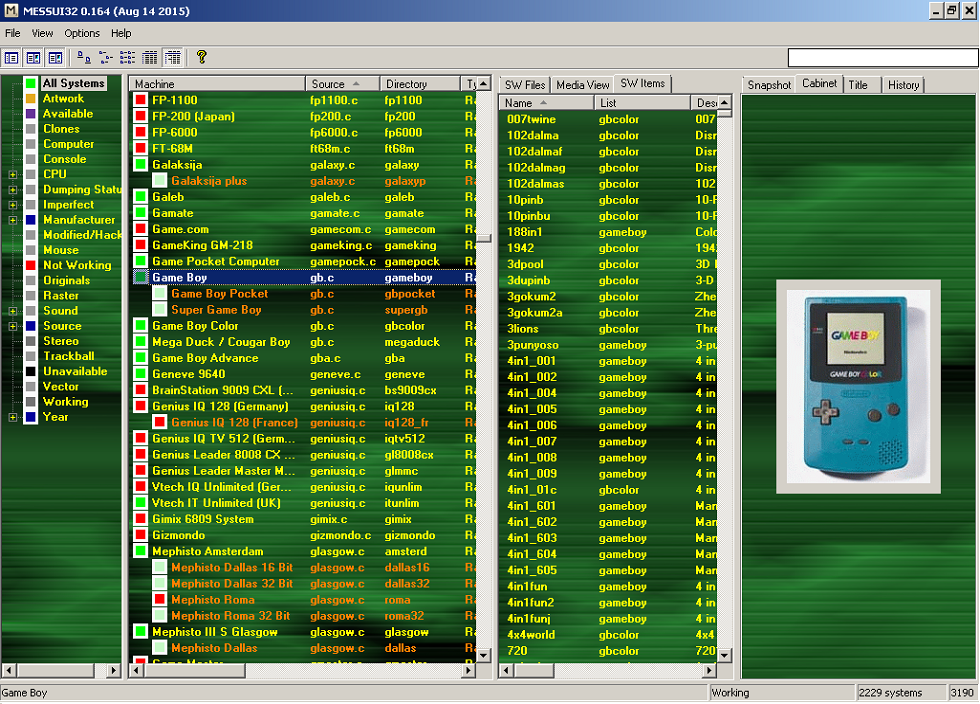
Task: Click the icon beside Game Boy Pocket
Action: 160,293
